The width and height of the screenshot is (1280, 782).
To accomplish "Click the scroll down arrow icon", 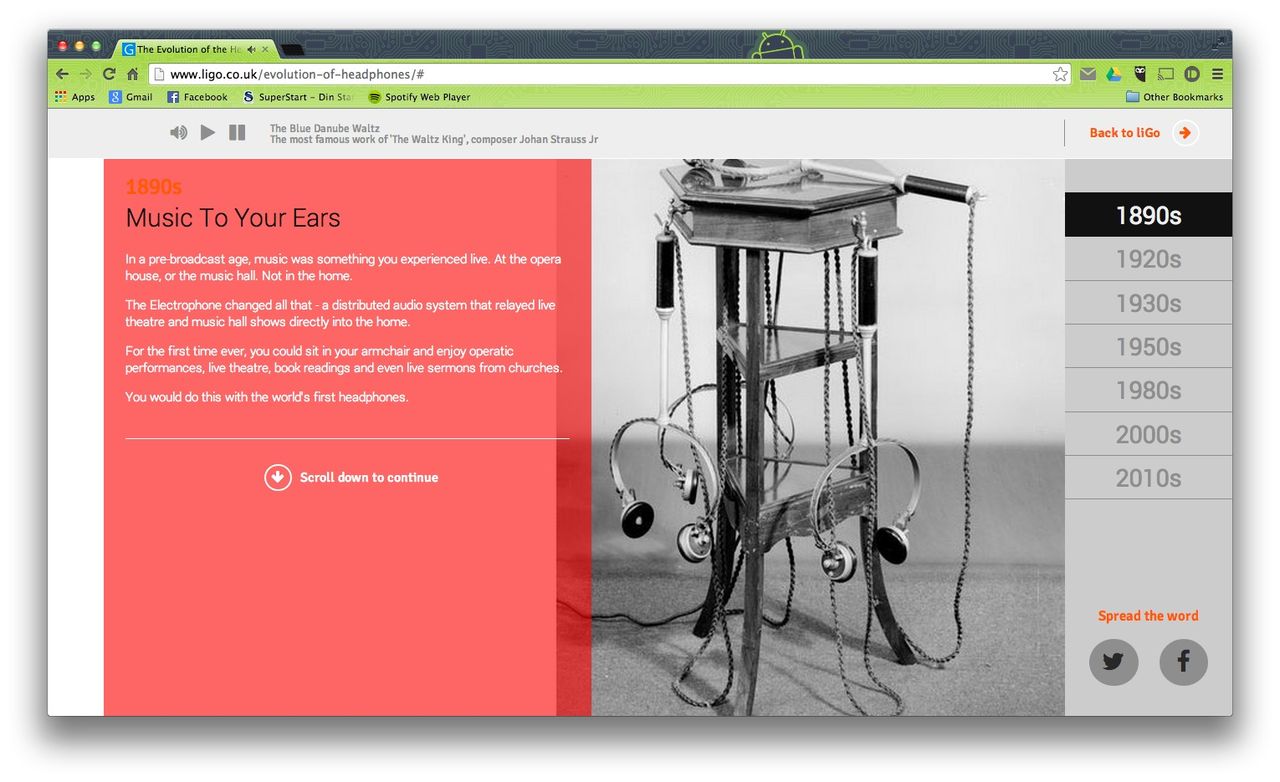I will (278, 478).
